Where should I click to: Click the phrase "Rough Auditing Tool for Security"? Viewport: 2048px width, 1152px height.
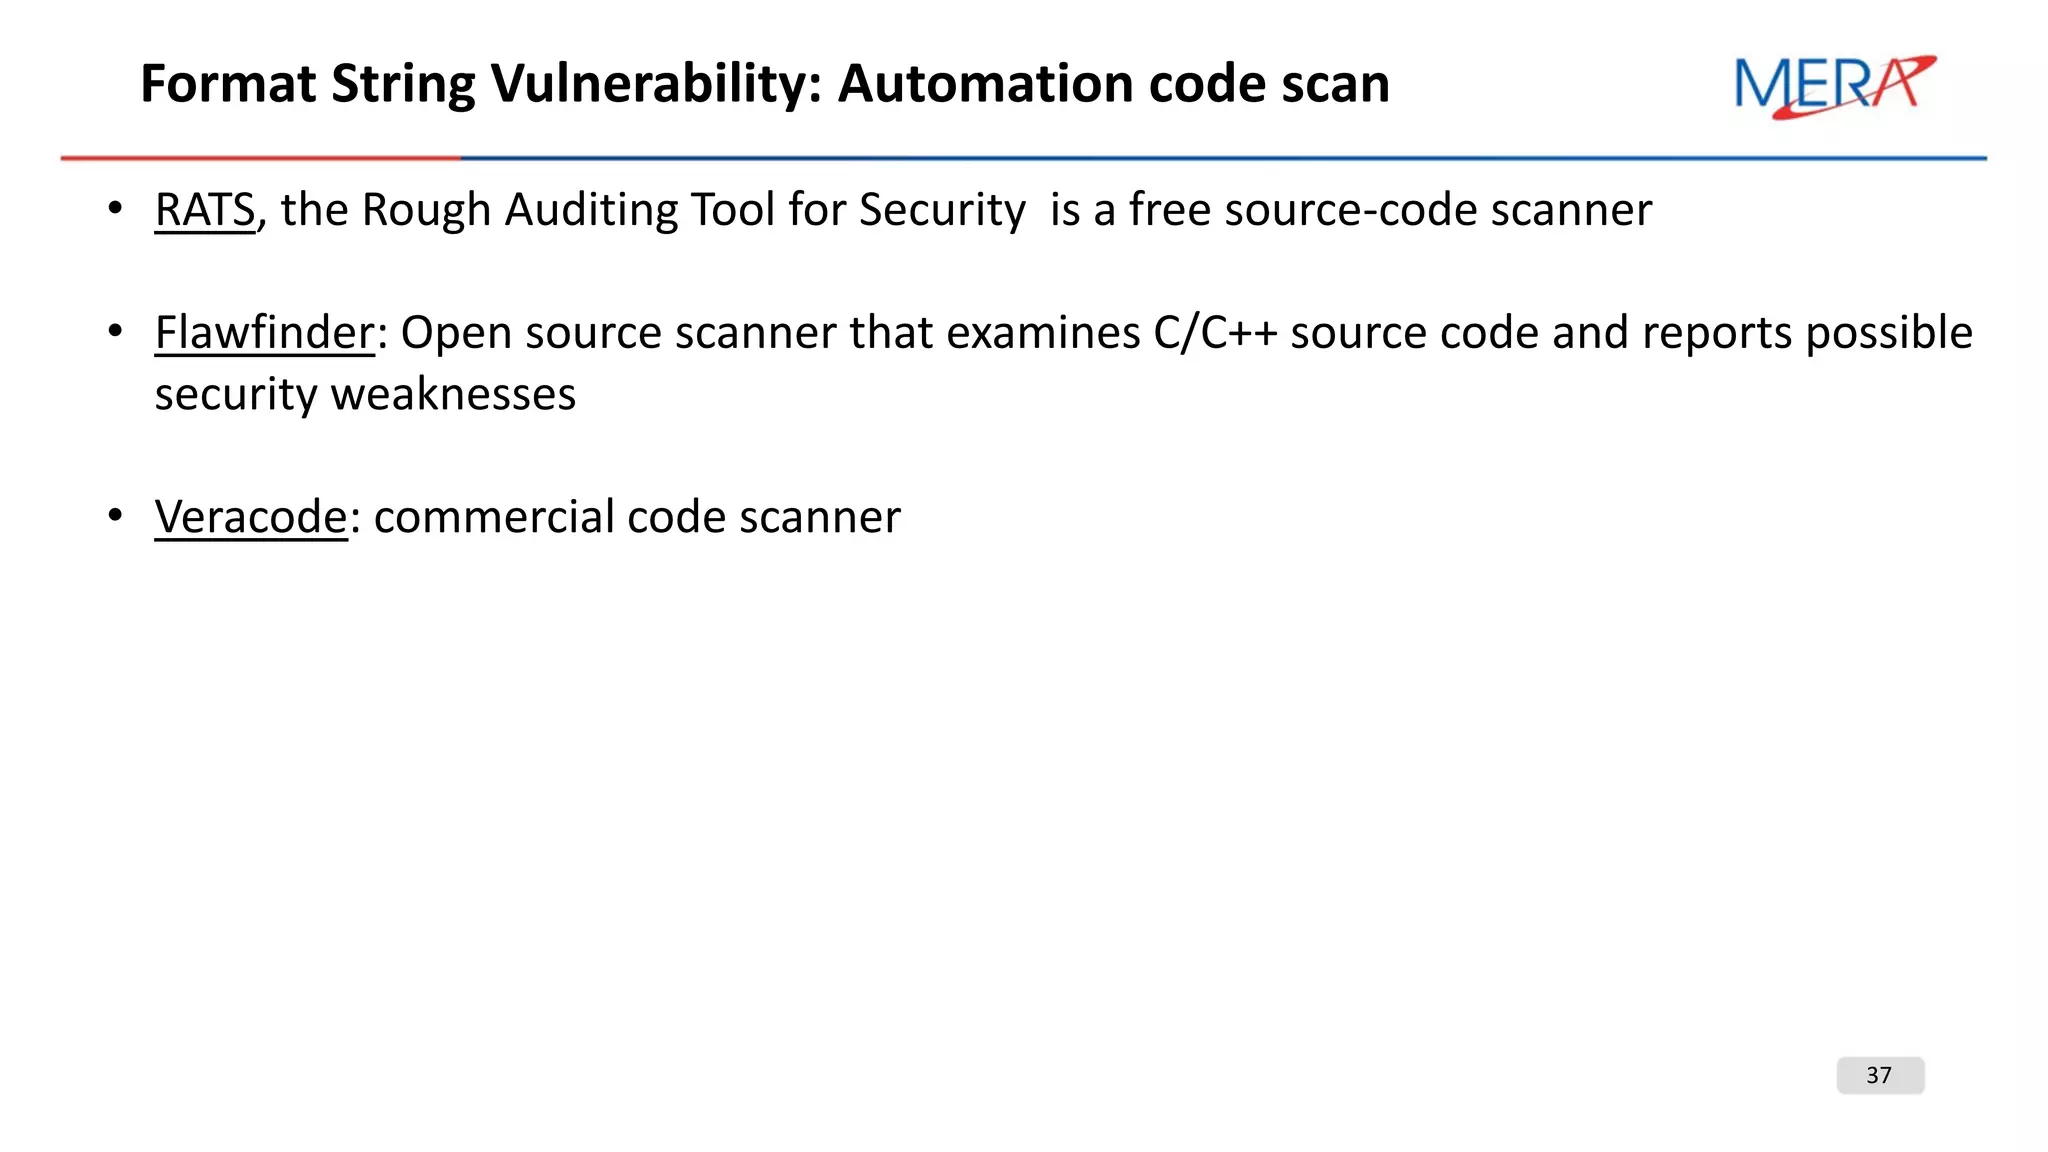[x=693, y=211]
